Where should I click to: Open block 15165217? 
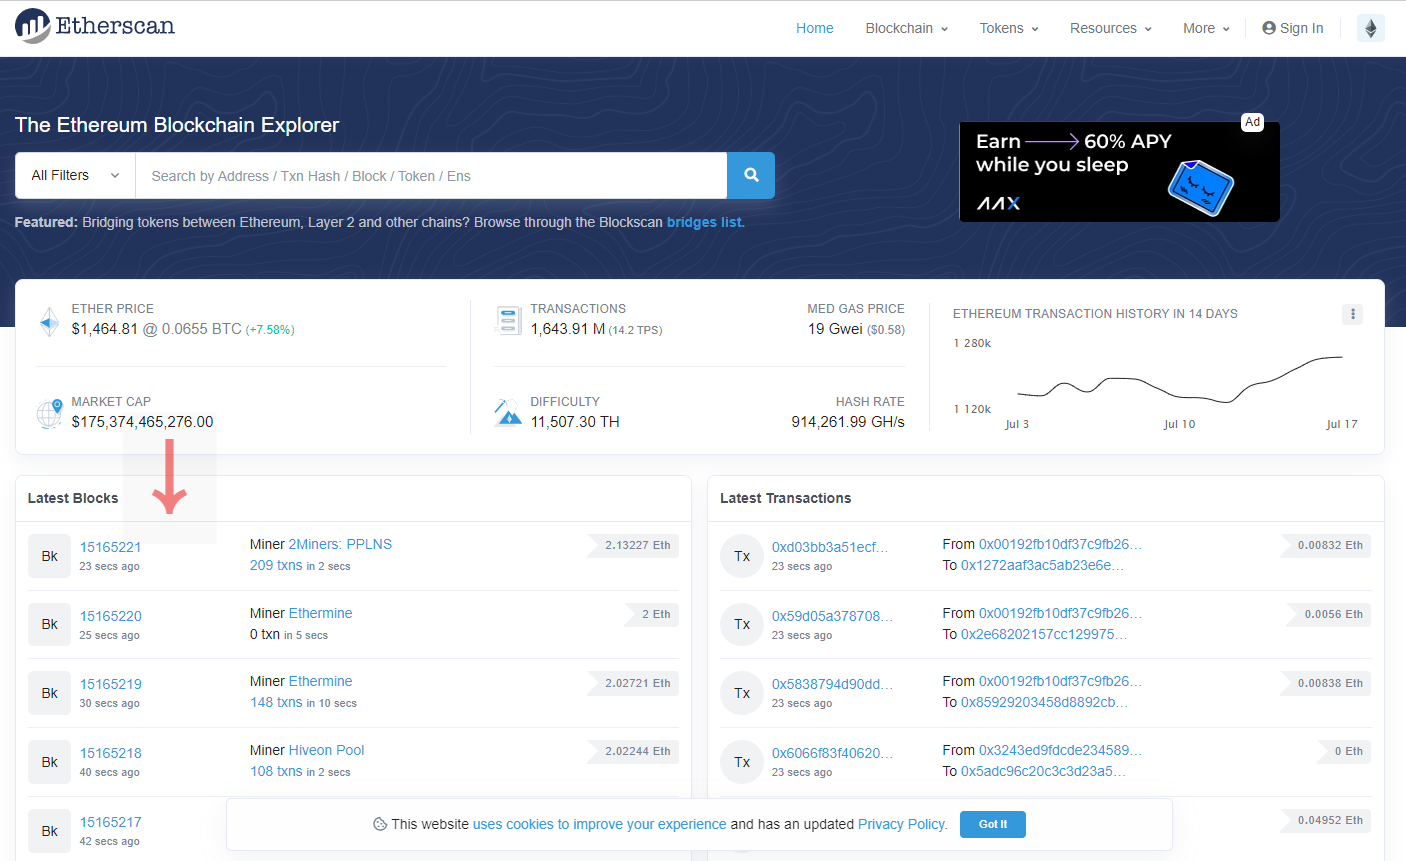click(110, 822)
